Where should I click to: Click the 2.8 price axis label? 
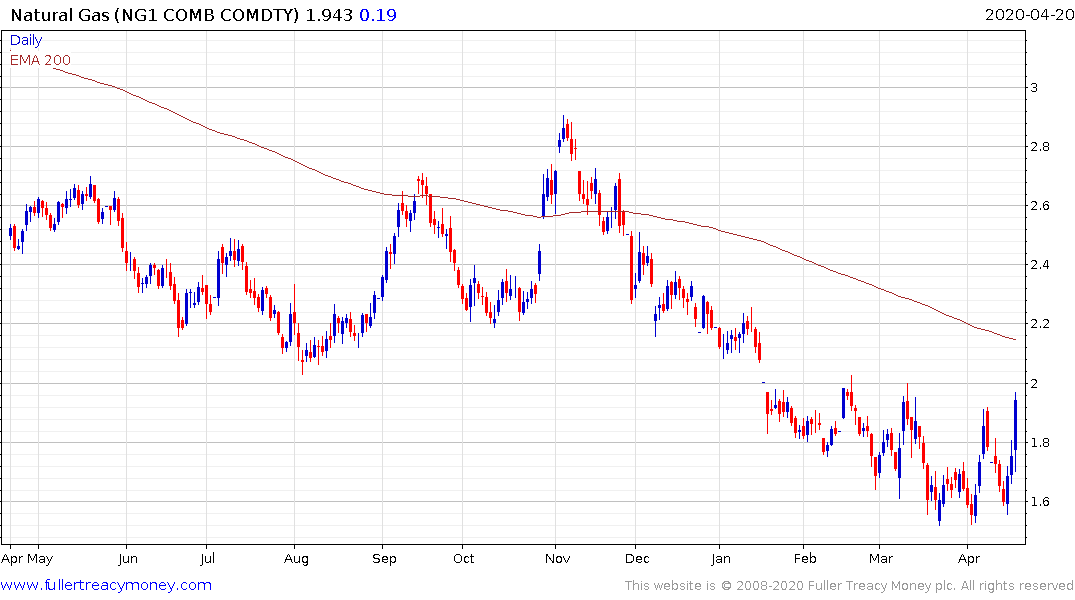1046,147
